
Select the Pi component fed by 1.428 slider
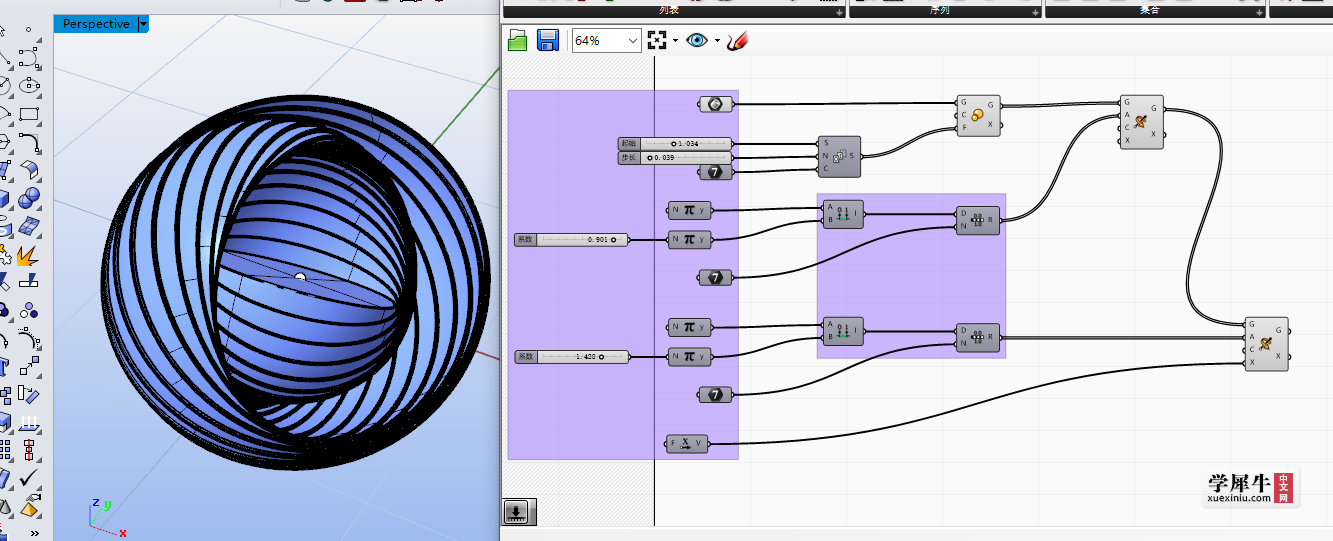(x=689, y=356)
